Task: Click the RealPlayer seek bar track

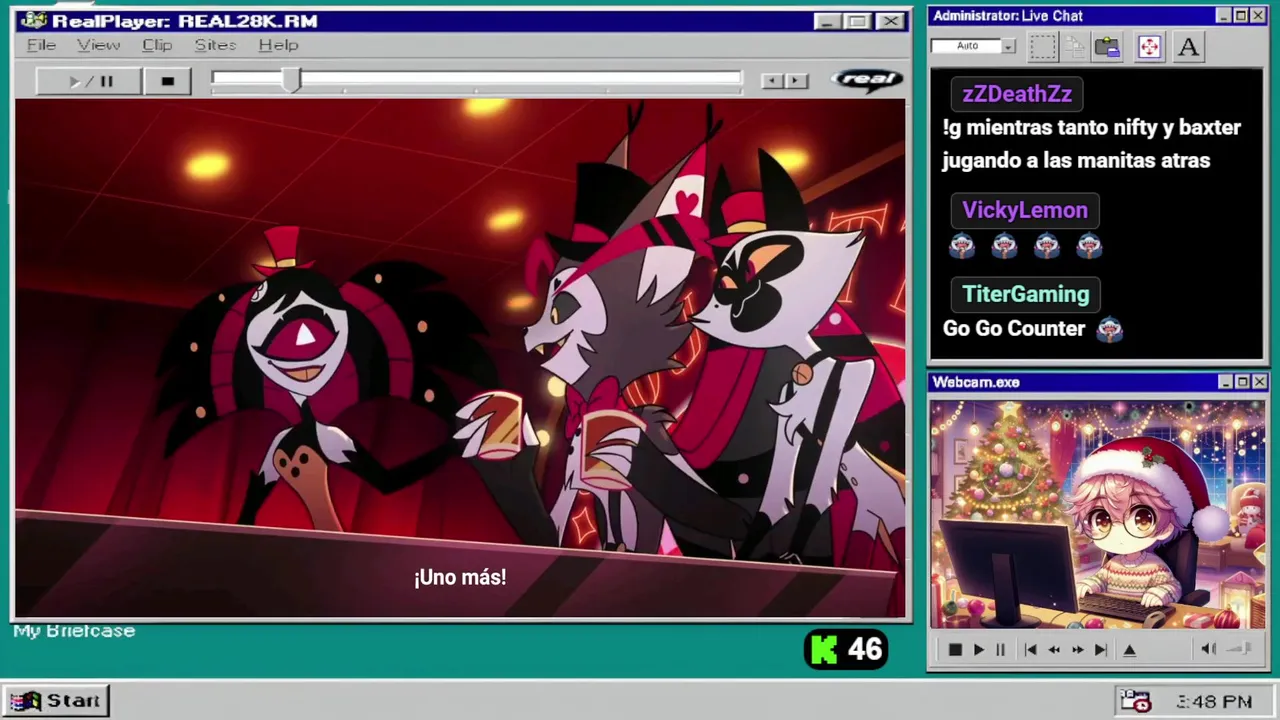Action: coord(476,80)
